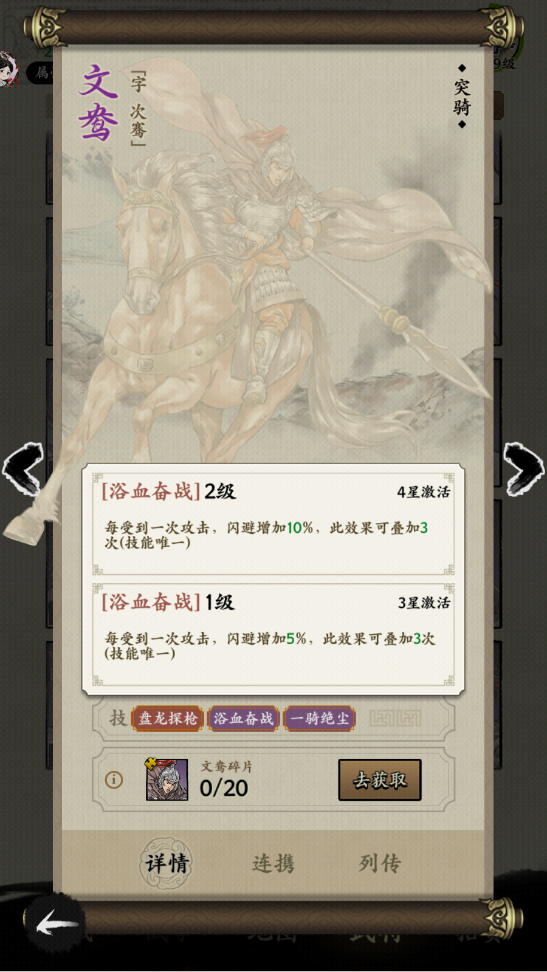This screenshot has width=547, height=972.
Task: Tap the 文鸯 fragment portrait thumbnail
Action: 166,779
